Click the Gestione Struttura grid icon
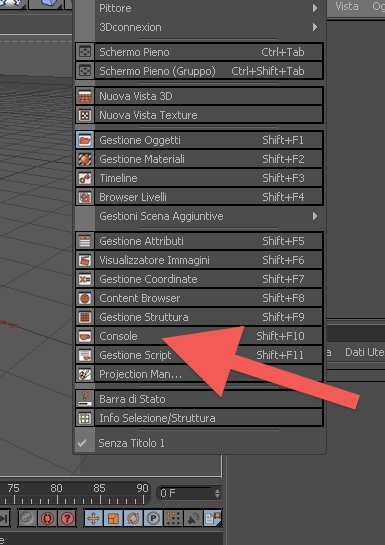The image size is (385, 545). coord(85,317)
